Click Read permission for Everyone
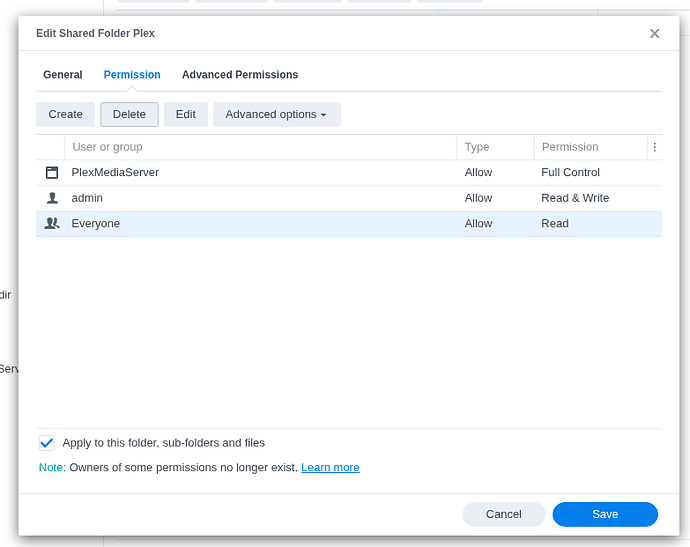Screen dimensions: 690x547 click(x=555, y=224)
